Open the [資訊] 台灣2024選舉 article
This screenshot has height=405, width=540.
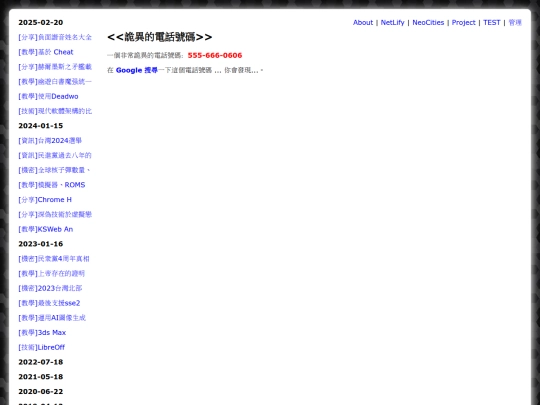tap(50, 141)
